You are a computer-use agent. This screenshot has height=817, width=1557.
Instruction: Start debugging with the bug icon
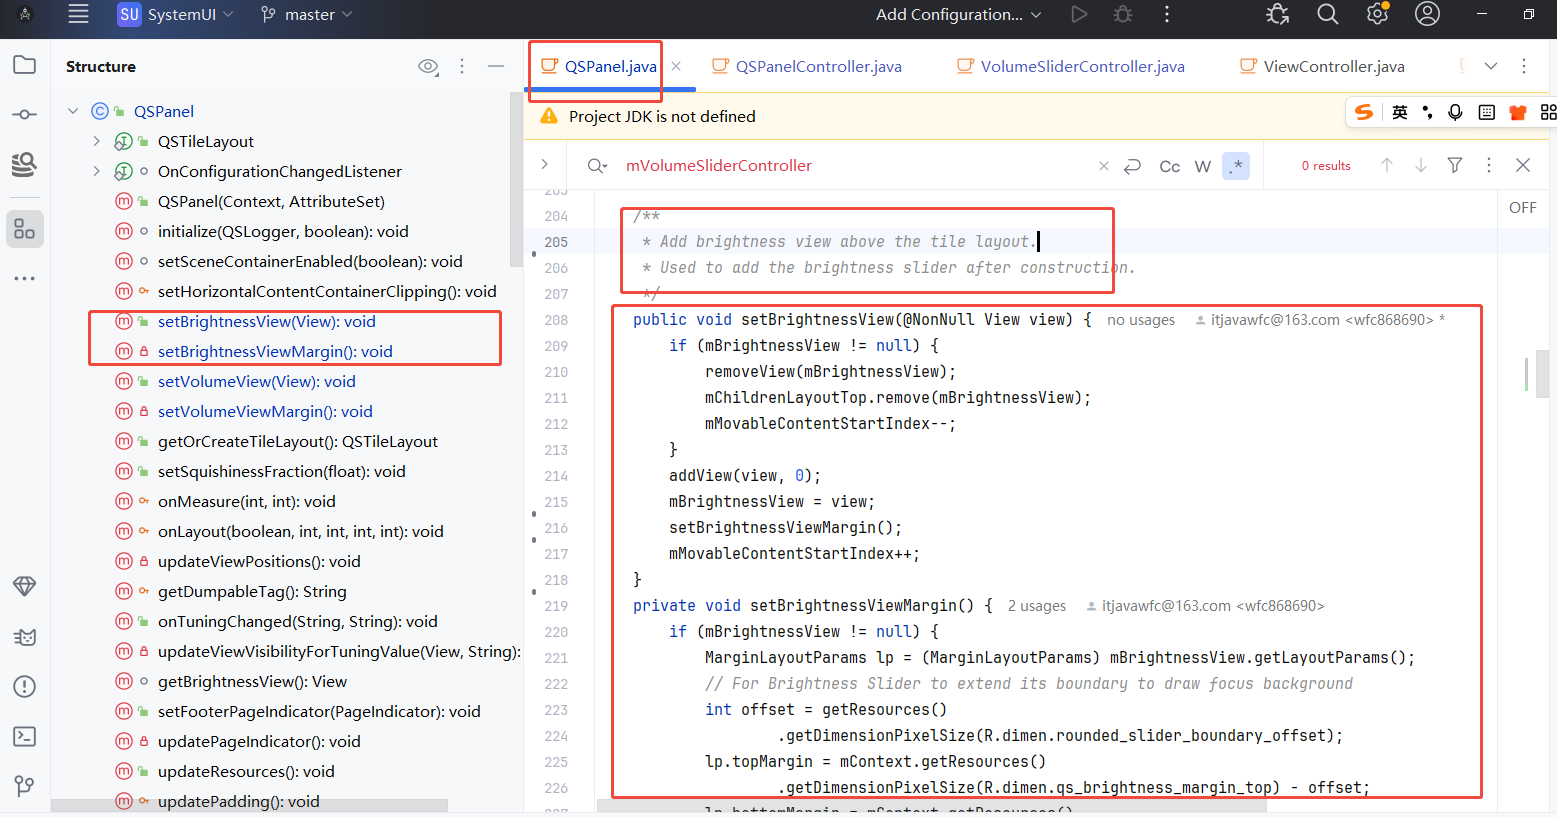click(1123, 14)
